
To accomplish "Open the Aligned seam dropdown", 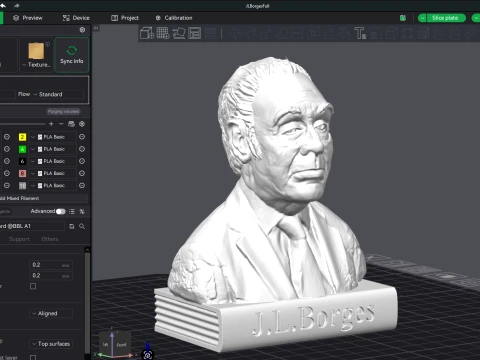I will coord(51,313).
